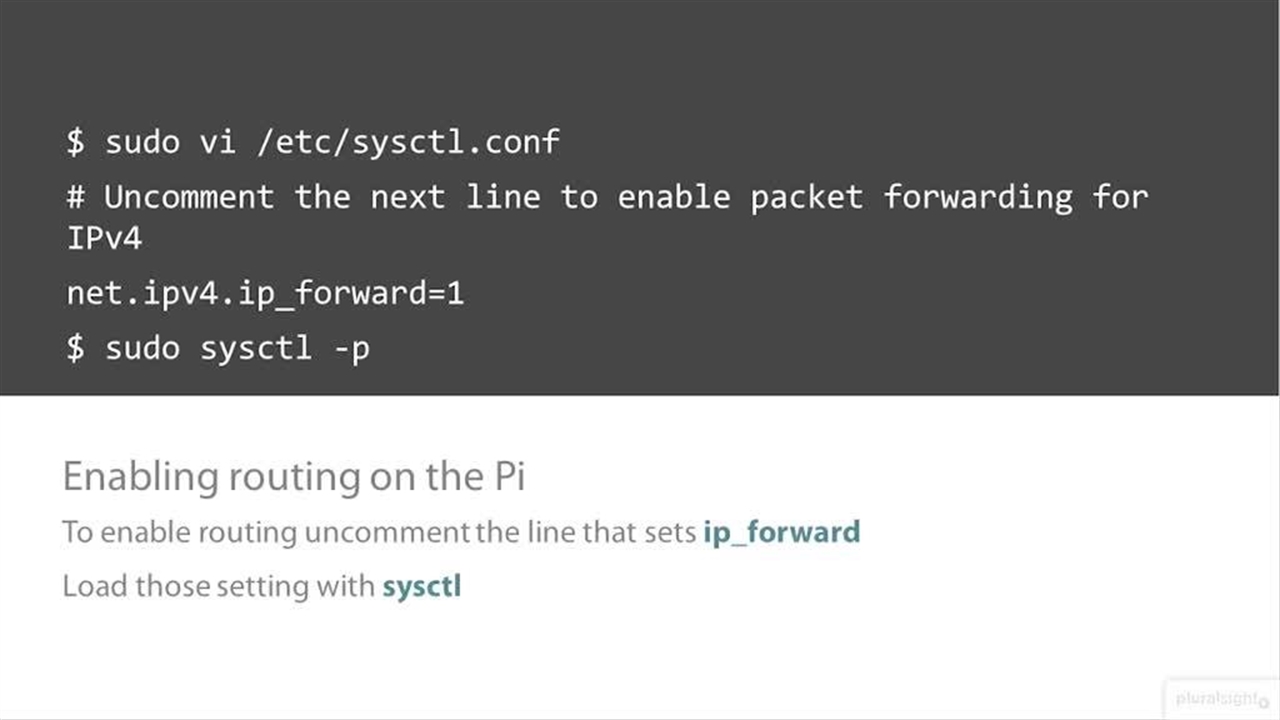Image resolution: width=1280 pixels, height=720 pixels.
Task: Click the word 'Pi' in the slide heading
Action: point(510,476)
